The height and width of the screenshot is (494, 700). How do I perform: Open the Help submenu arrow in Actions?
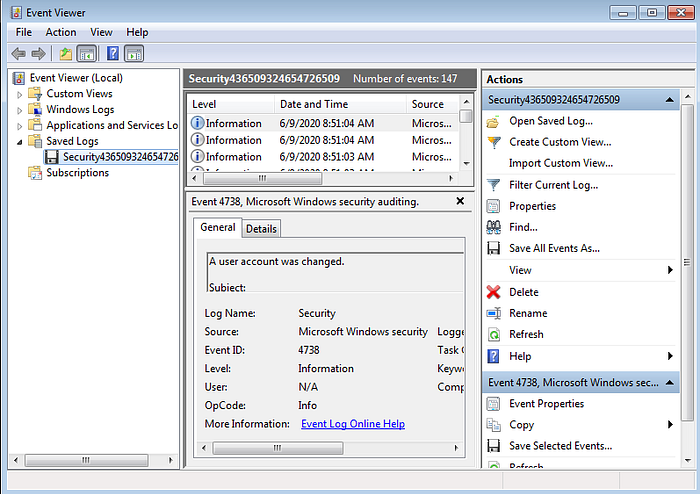pos(670,356)
